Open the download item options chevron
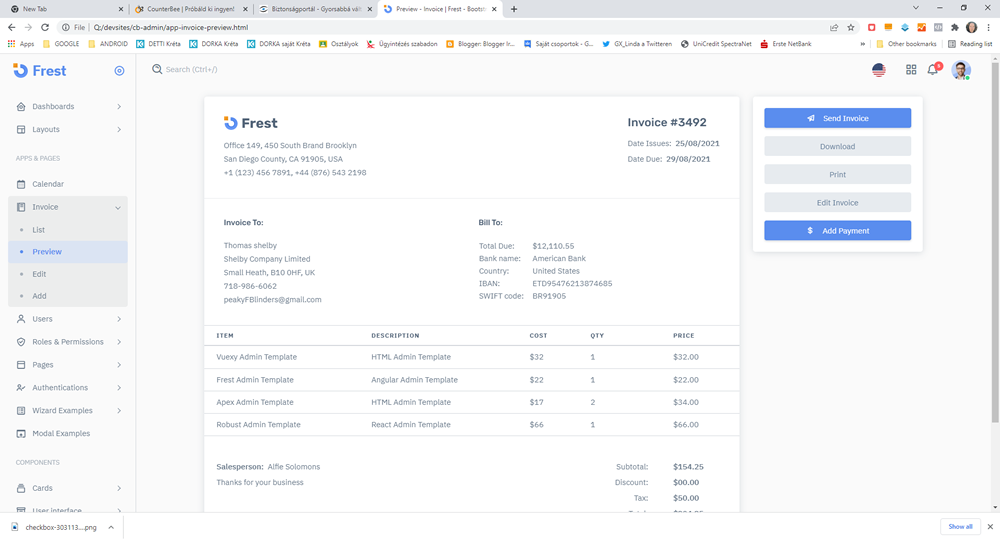Viewport: 1000px width, 542px height. click(x=110, y=527)
